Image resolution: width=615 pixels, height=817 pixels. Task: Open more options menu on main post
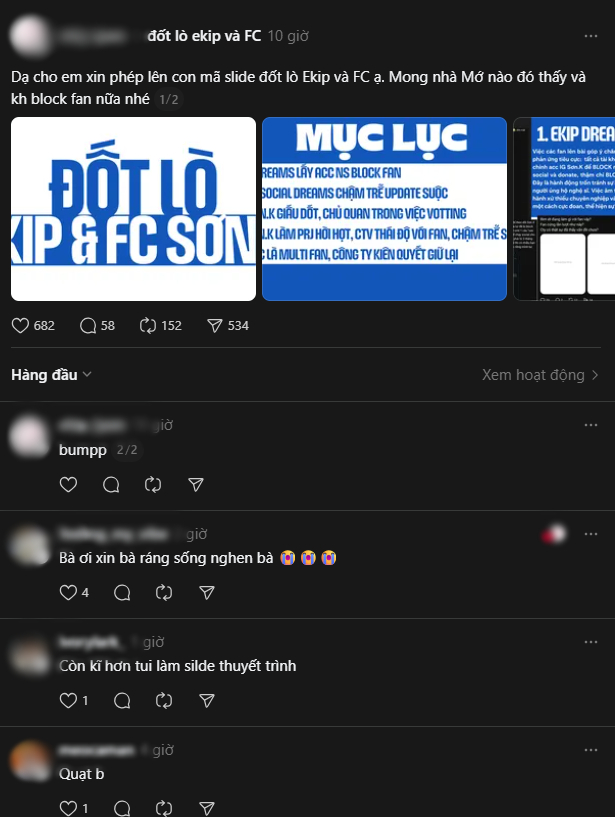pos(591,36)
